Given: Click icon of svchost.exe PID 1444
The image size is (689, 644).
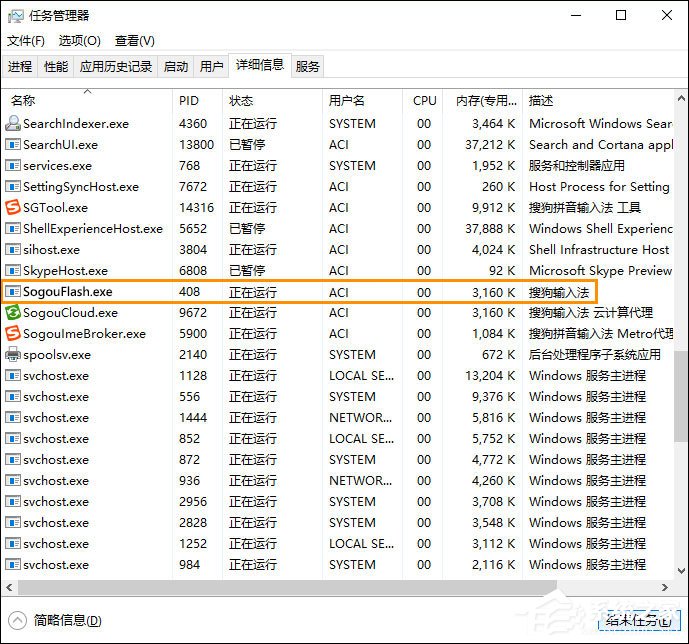Looking at the screenshot, I should 13,417.
